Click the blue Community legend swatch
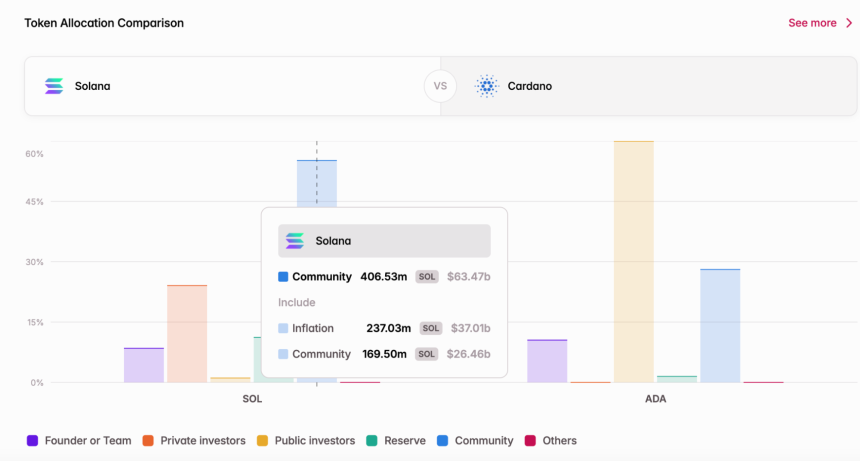Screen dimensions: 860x461 [443, 441]
